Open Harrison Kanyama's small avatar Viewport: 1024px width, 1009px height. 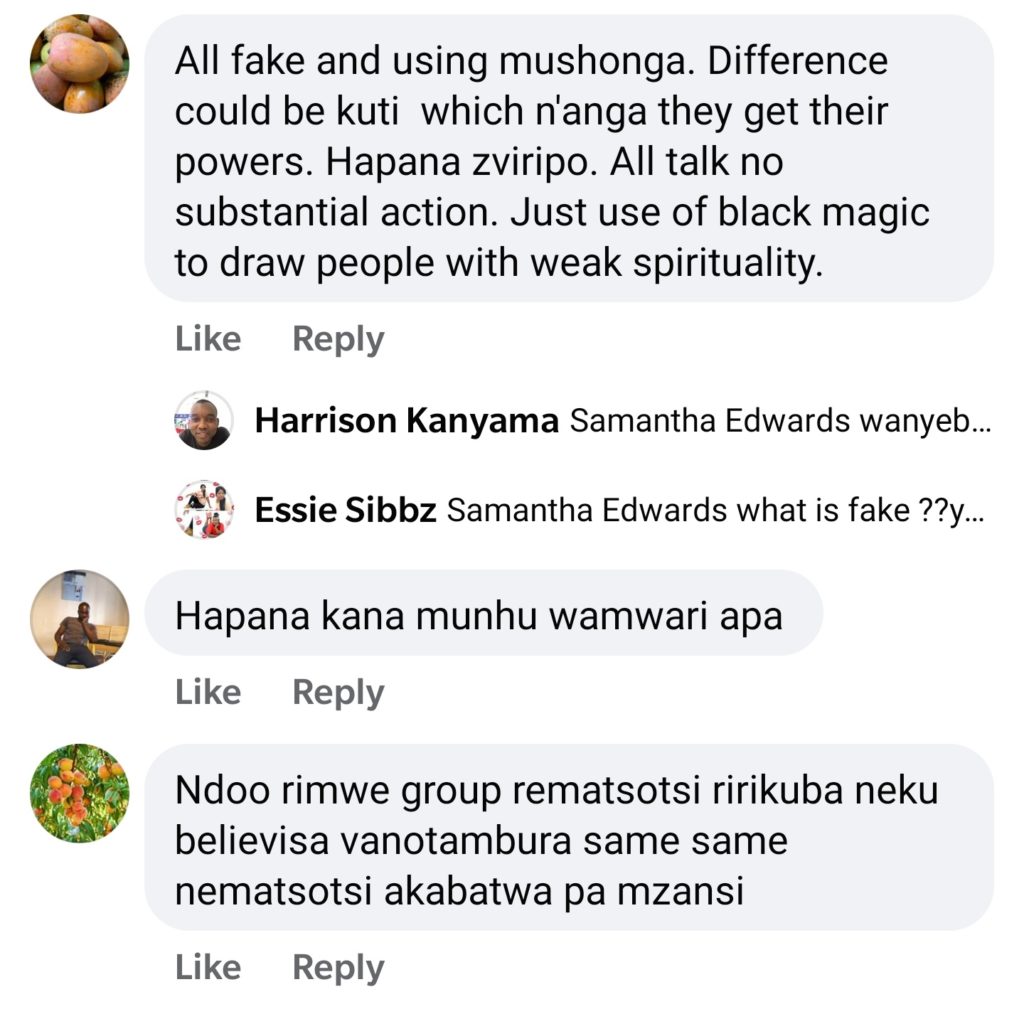pyautogui.click(x=204, y=420)
